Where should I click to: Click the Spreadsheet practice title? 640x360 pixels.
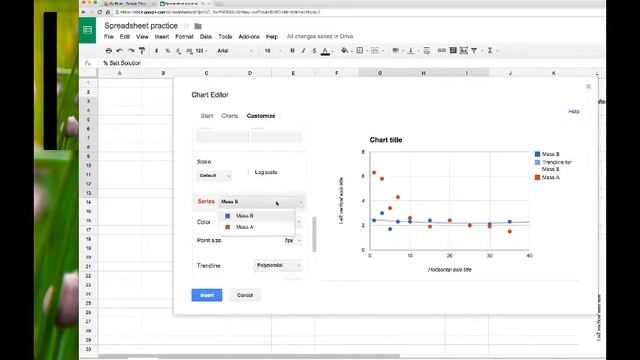point(141,26)
